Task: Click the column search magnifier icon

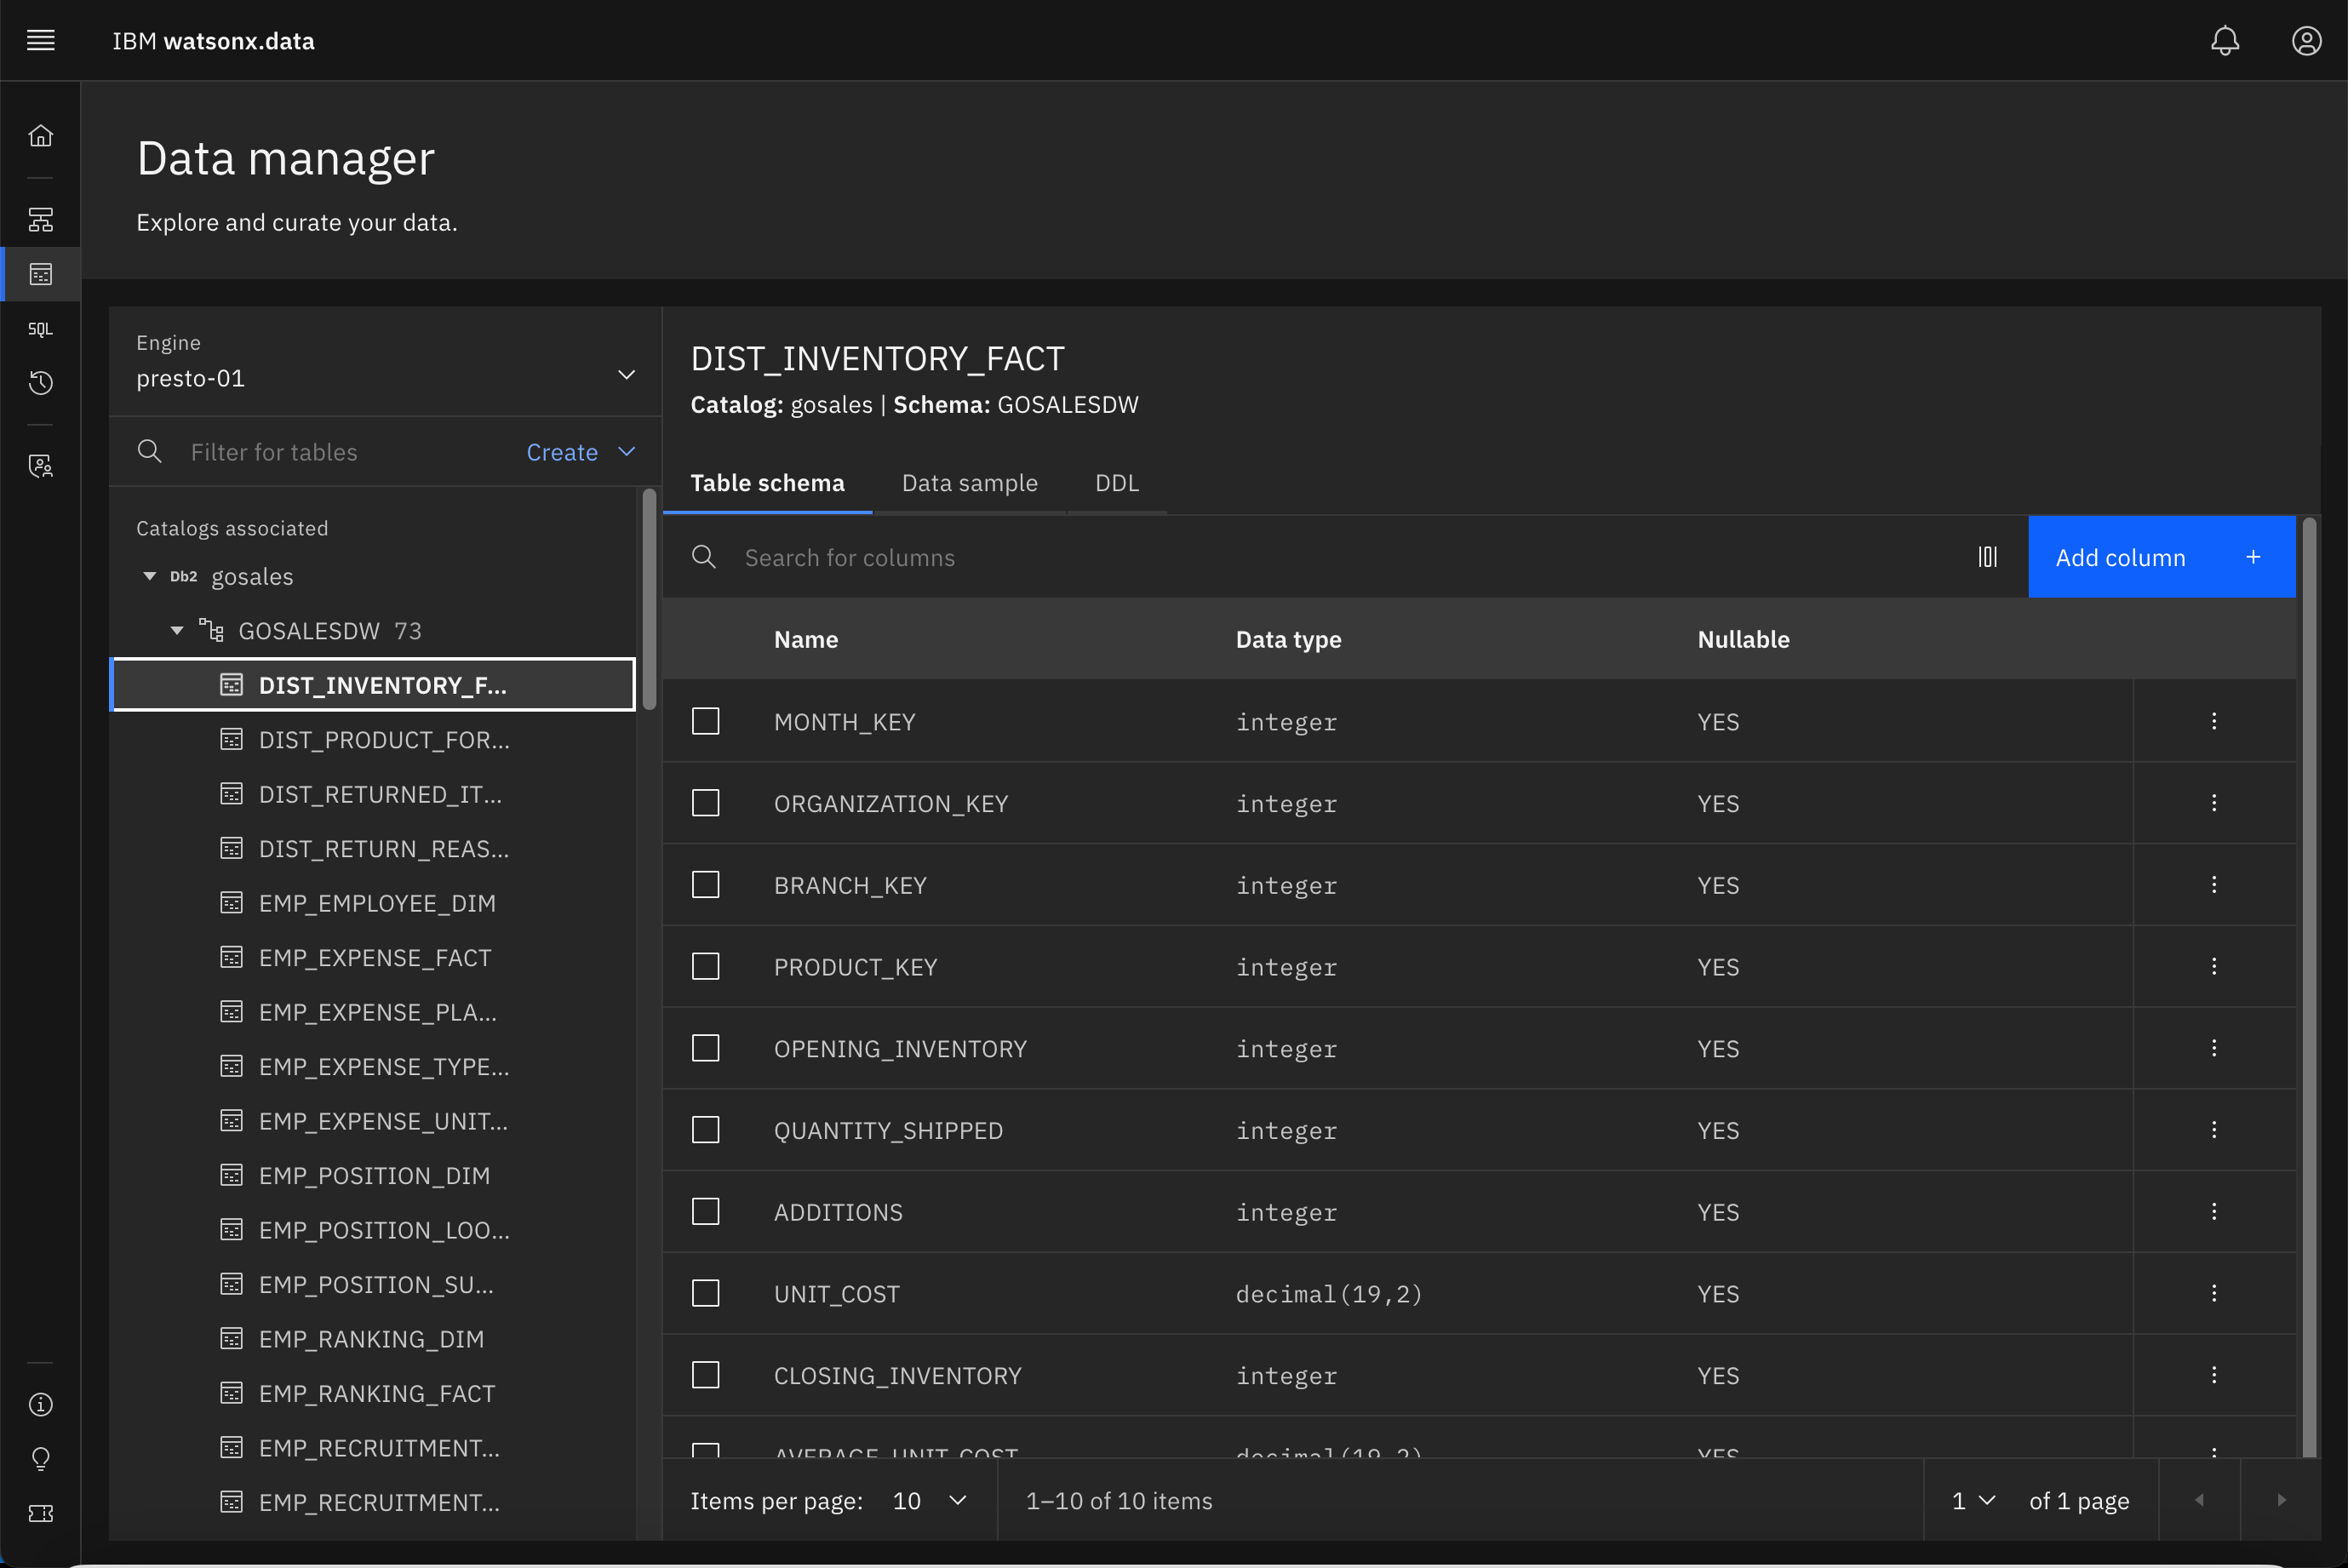Action: click(x=704, y=557)
